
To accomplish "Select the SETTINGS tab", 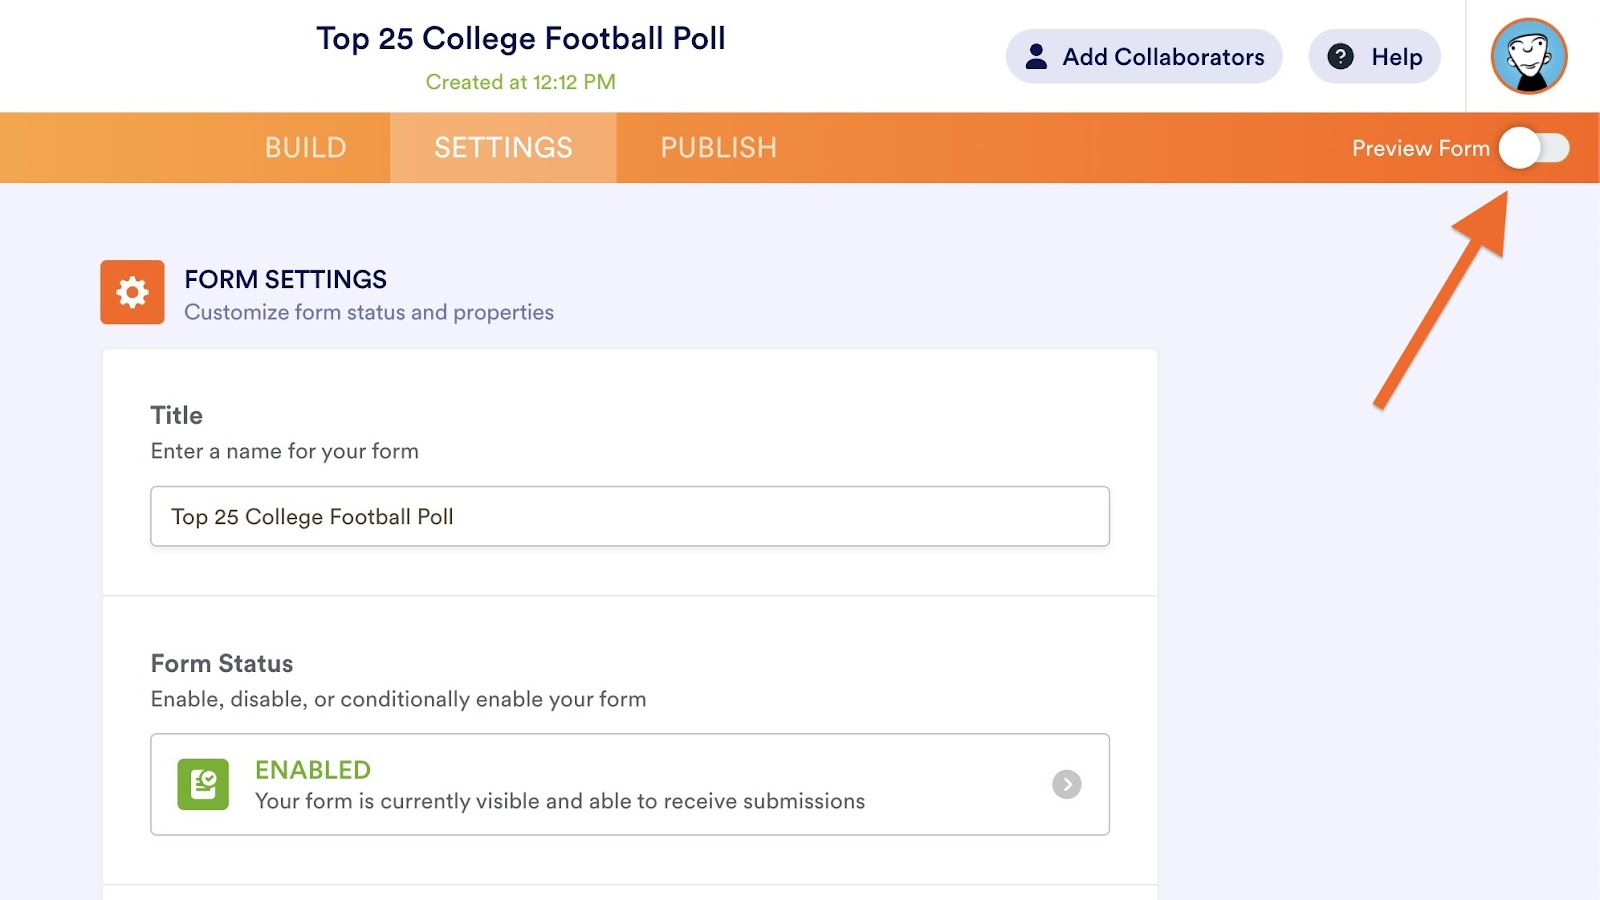I will click(x=503, y=148).
